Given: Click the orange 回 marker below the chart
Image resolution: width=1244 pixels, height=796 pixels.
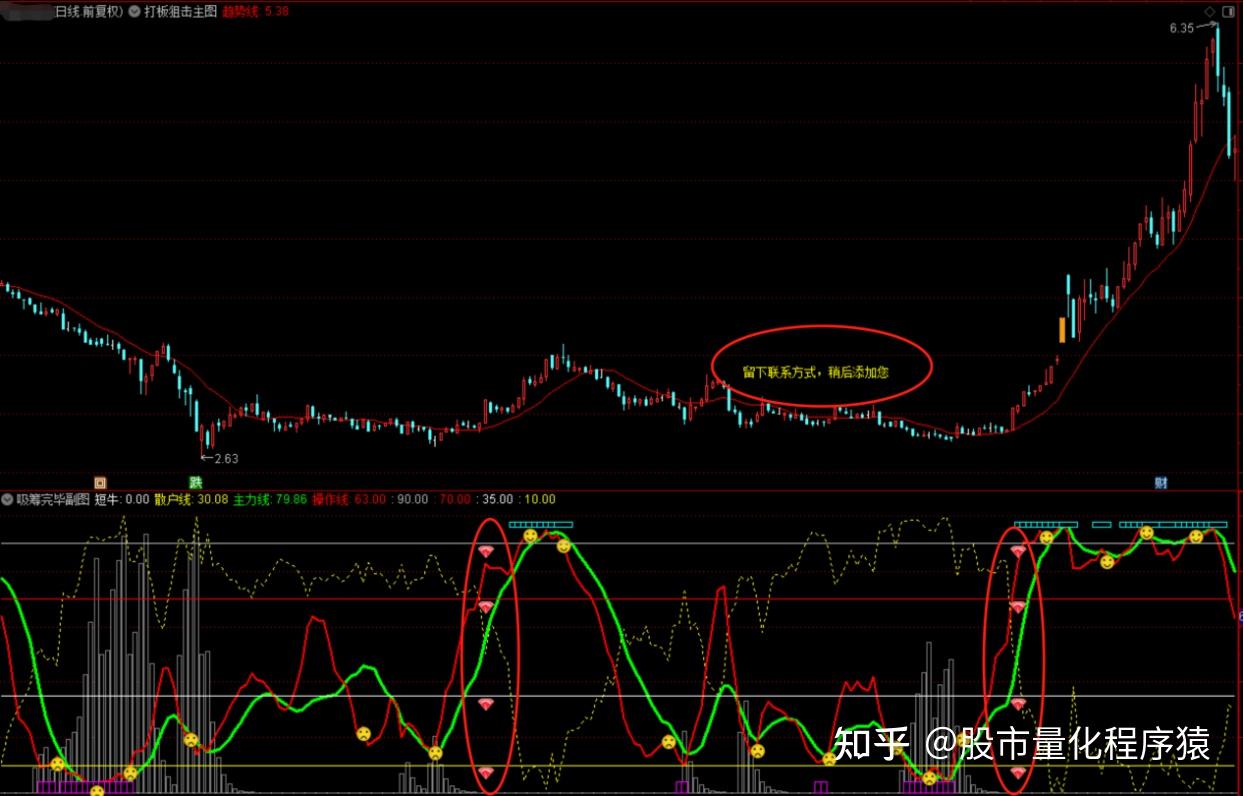Looking at the screenshot, I should click(x=99, y=483).
